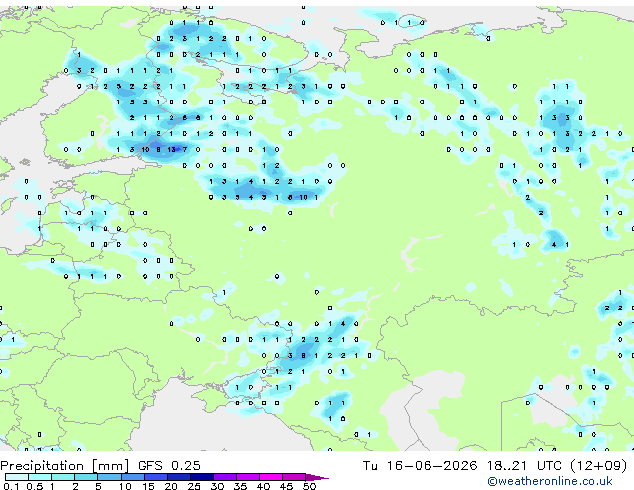The height and width of the screenshot is (490, 634).
Task: Click the date 'Tu 16-06-2026'
Action: [420, 466]
